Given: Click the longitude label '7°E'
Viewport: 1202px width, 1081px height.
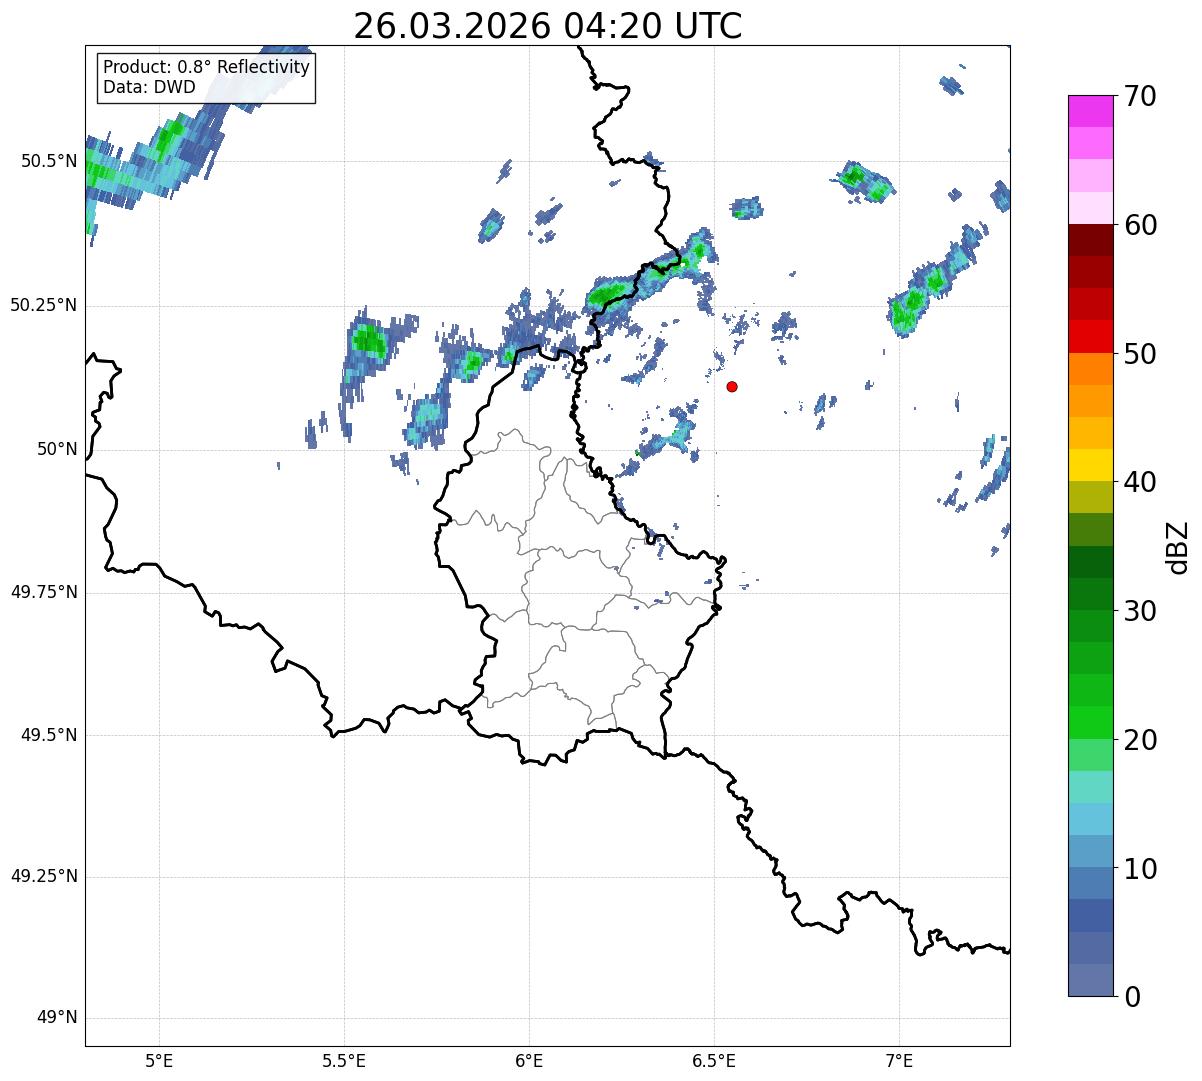Looking at the screenshot, I should click(899, 1060).
